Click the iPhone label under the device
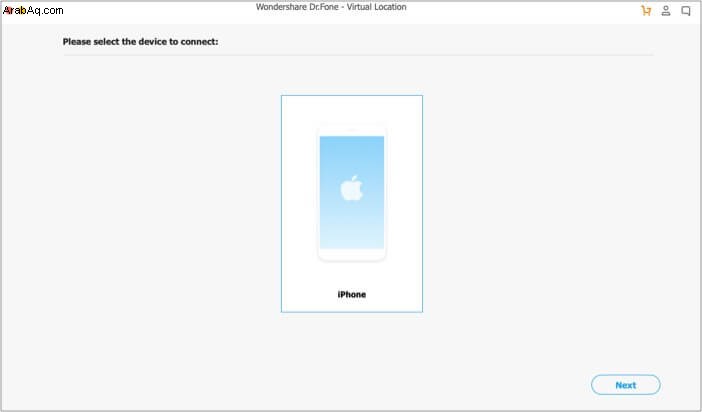702x412 pixels. [x=351, y=294]
